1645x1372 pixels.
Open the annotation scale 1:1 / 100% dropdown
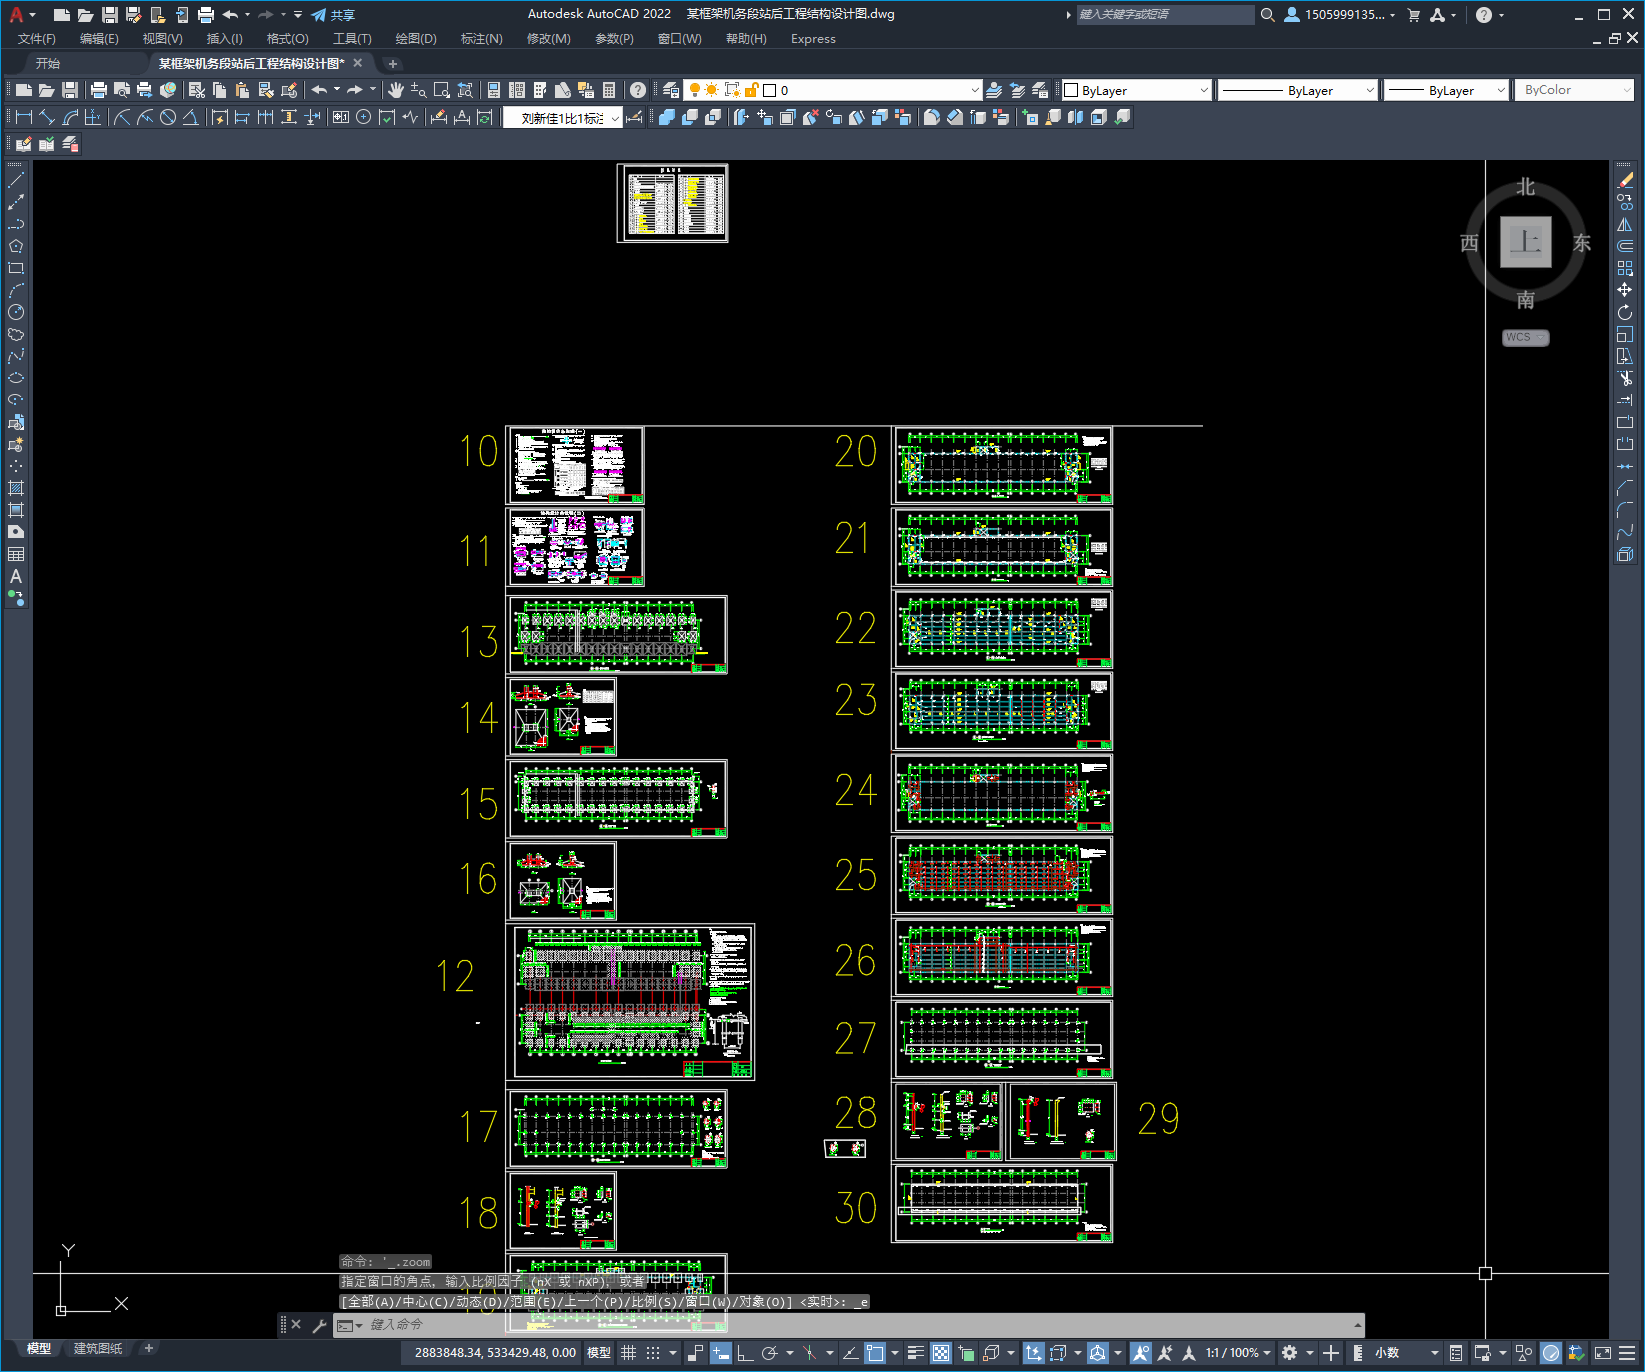(x=1238, y=1353)
